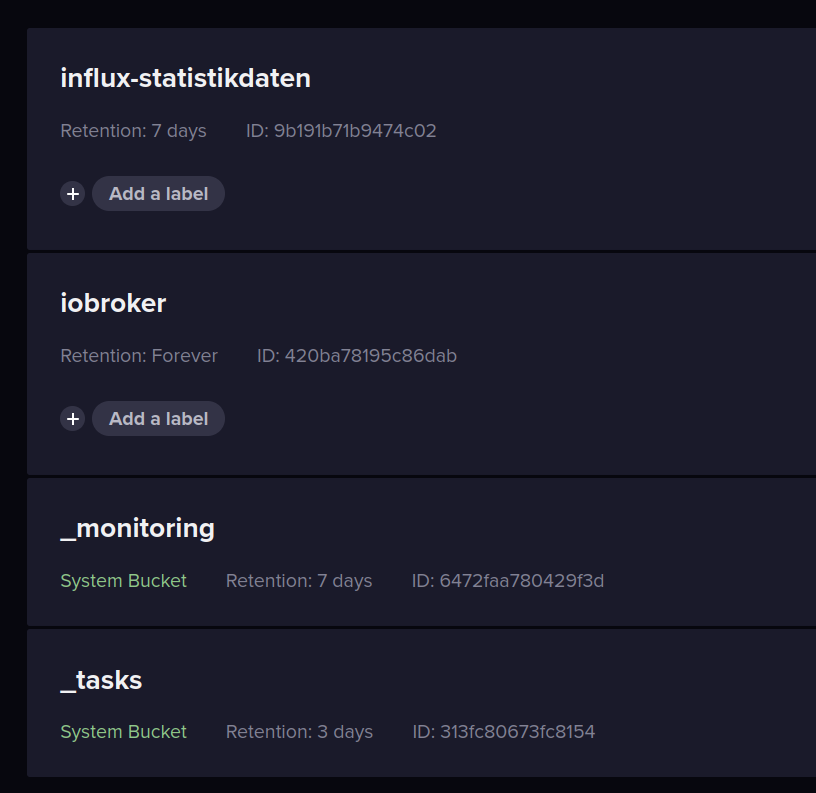This screenshot has height=793, width=816.
Task: Click the plus icon in iobroker bucket
Action: 72,419
